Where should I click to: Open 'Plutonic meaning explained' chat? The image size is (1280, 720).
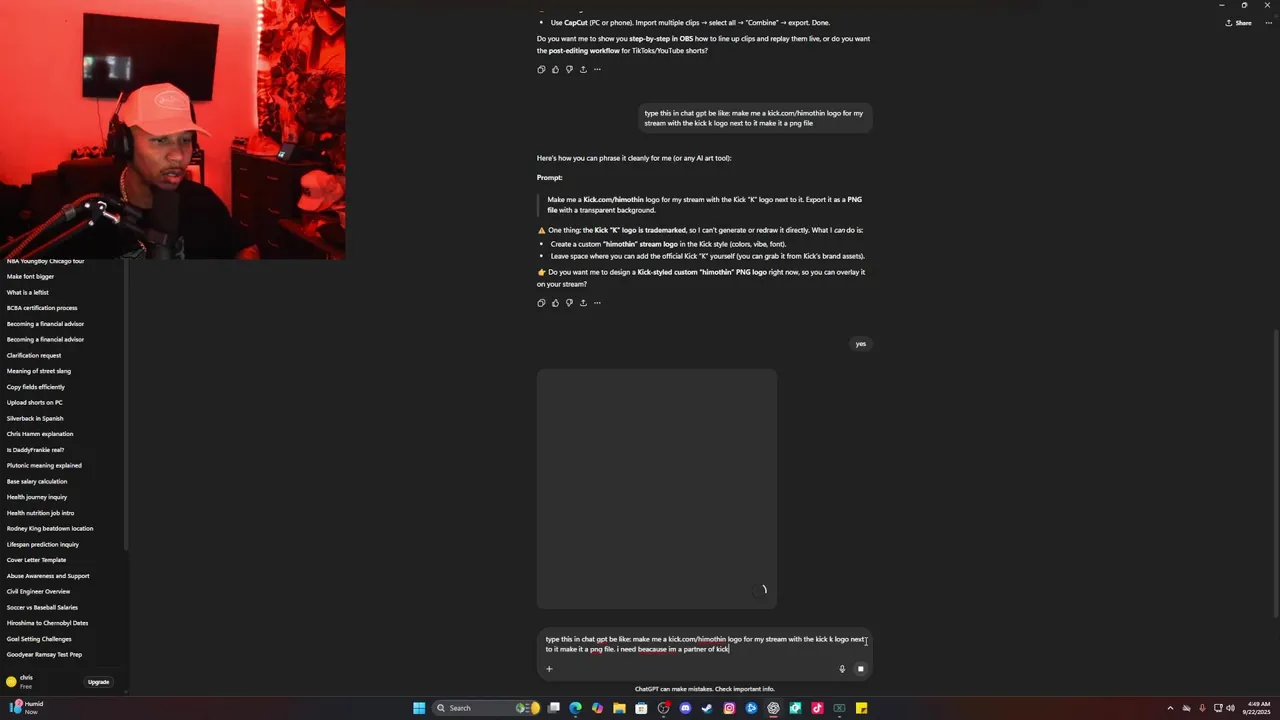[44, 466]
